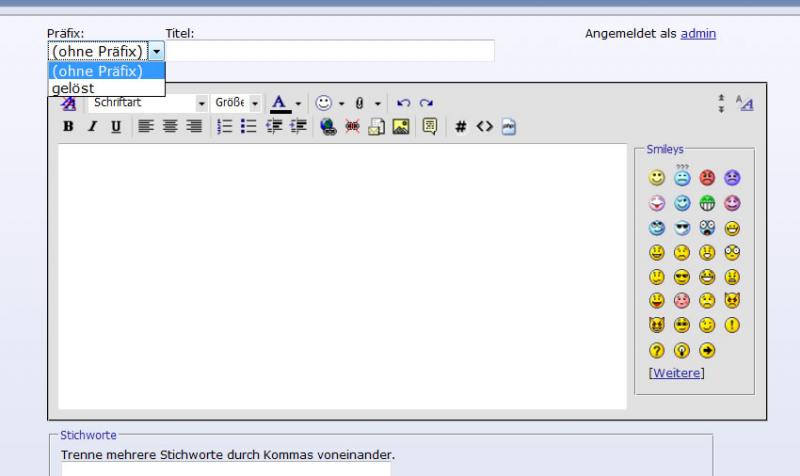Toggle italic text formatting
Image resolution: width=800 pixels, height=476 pixels.
[x=92, y=127]
